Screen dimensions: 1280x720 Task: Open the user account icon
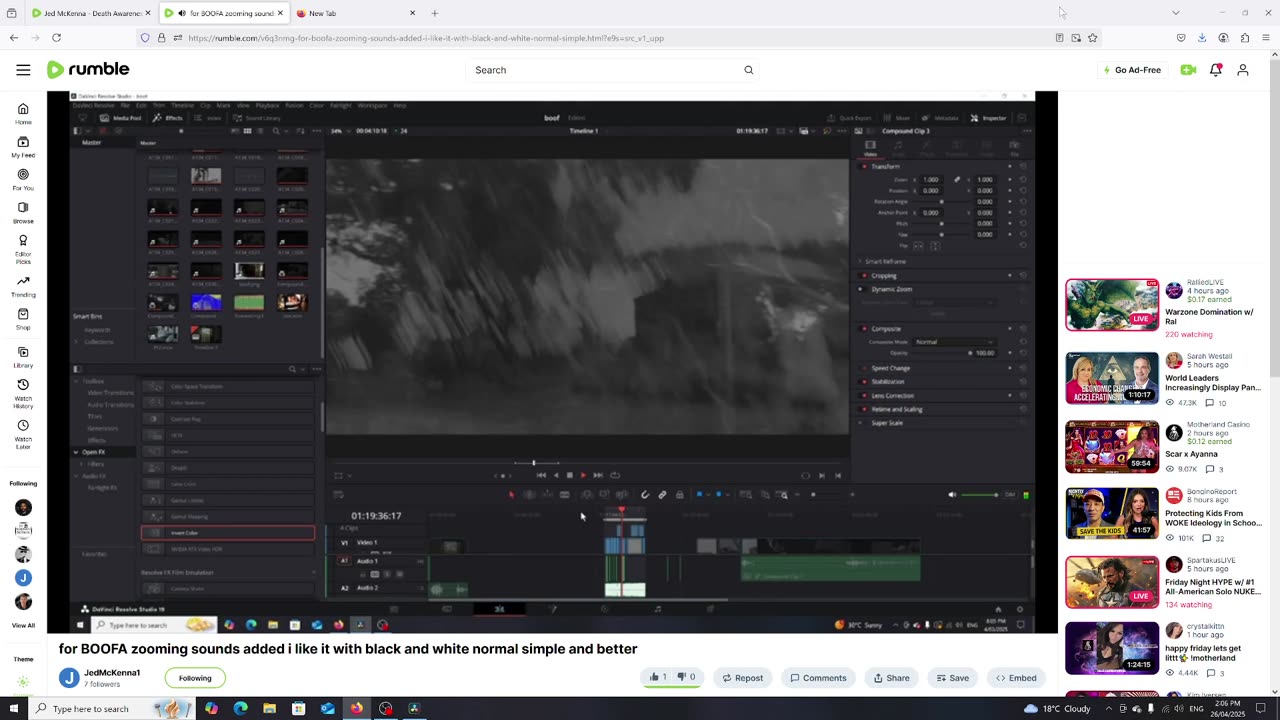pos(1243,70)
